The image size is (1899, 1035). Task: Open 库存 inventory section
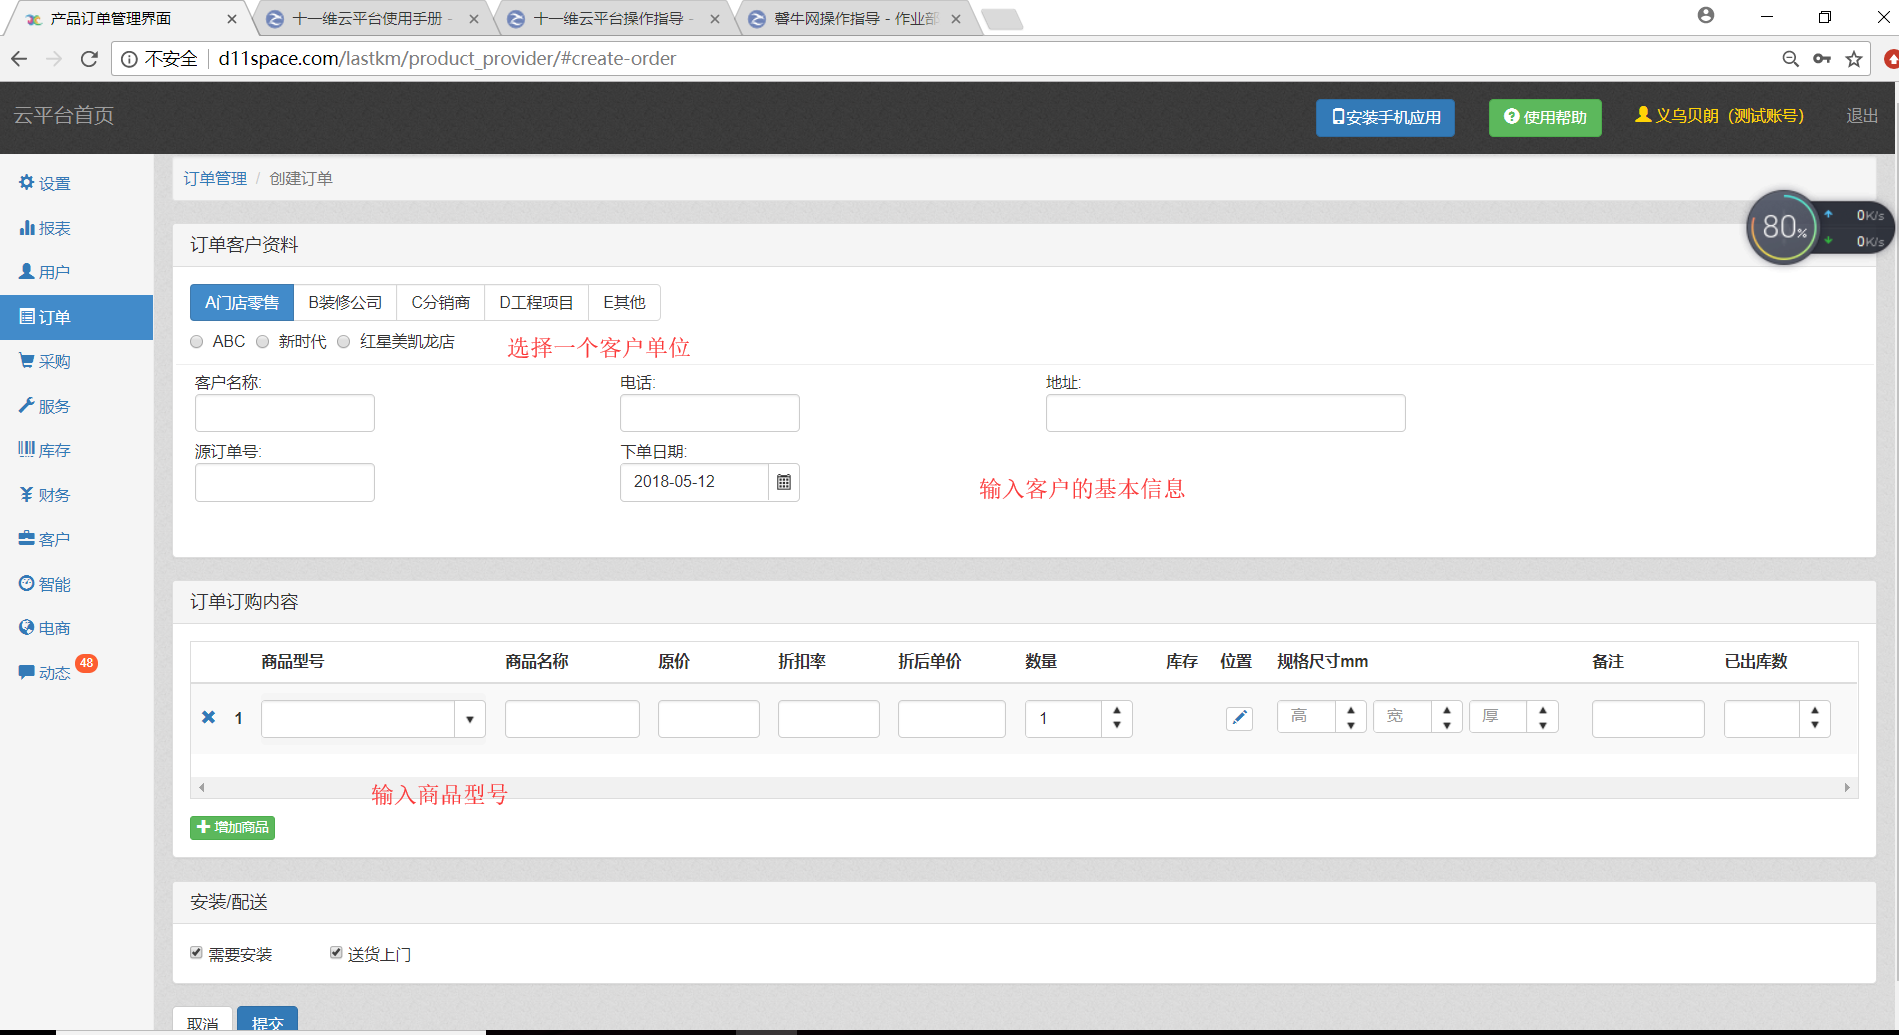tap(45, 450)
